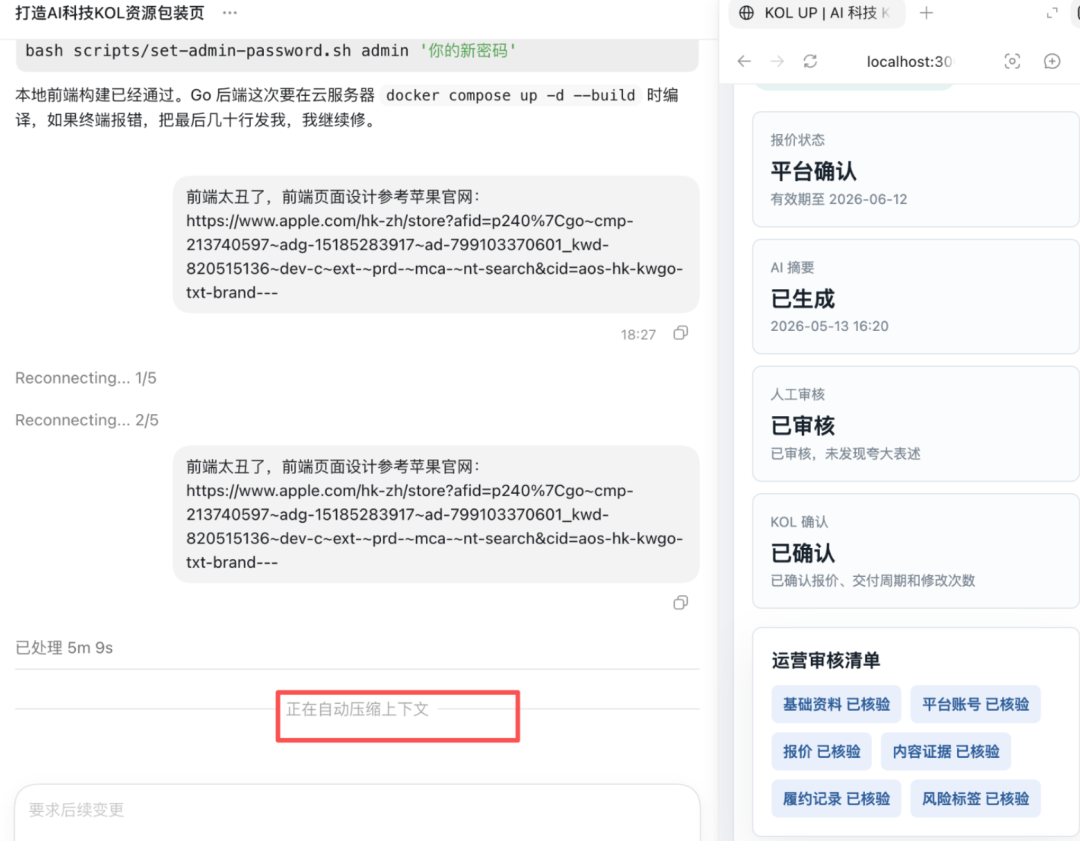
Task: Open the three-dot menu beside conversation title
Action: click(230, 13)
